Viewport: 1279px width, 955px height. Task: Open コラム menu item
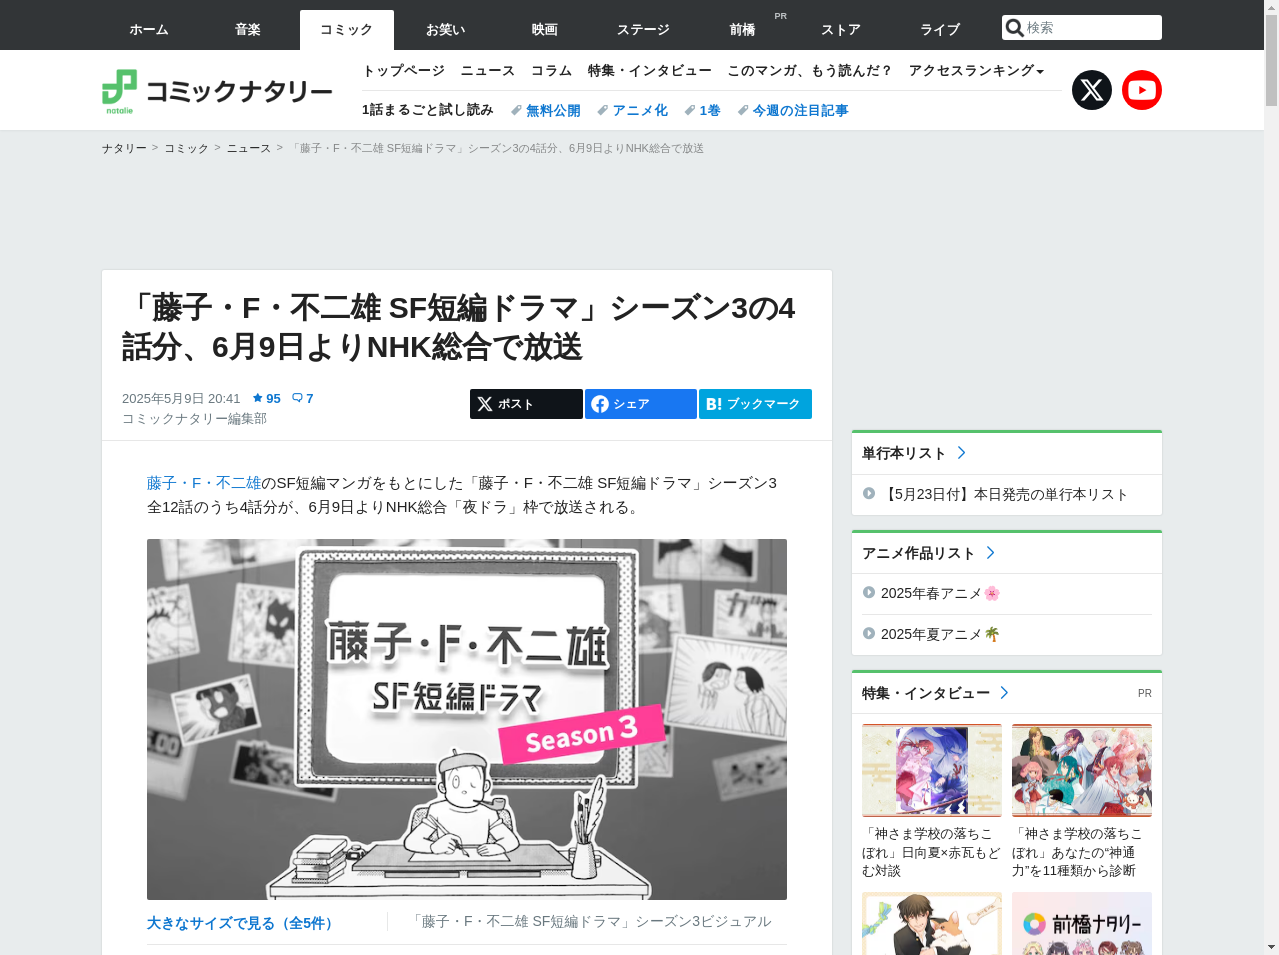click(551, 70)
